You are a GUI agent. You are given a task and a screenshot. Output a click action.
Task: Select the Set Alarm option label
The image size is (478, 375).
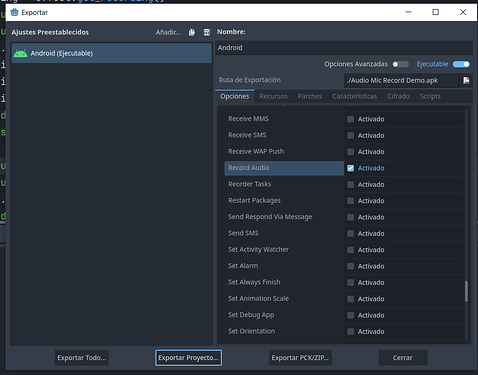(x=243, y=266)
